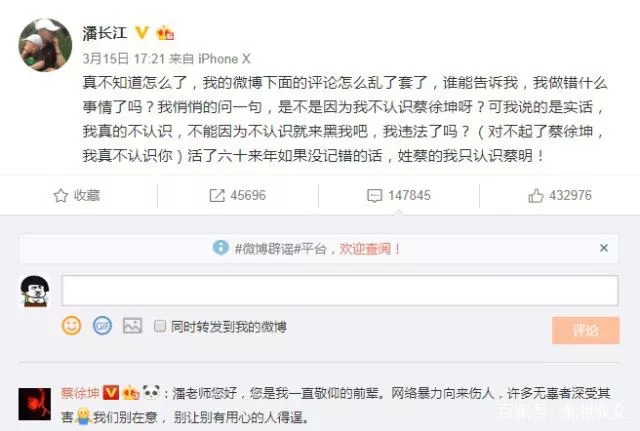The height and width of the screenshot is (431, 640).
Task: Click the 收藏 star icon
Action: tap(61, 196)
